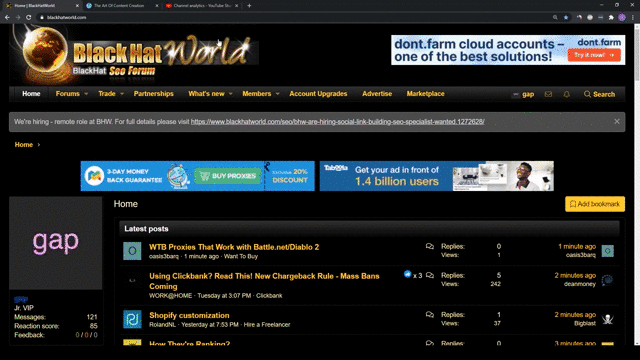
Task: Click replies icon on Shopify customization row
Action: pos(429,315)
